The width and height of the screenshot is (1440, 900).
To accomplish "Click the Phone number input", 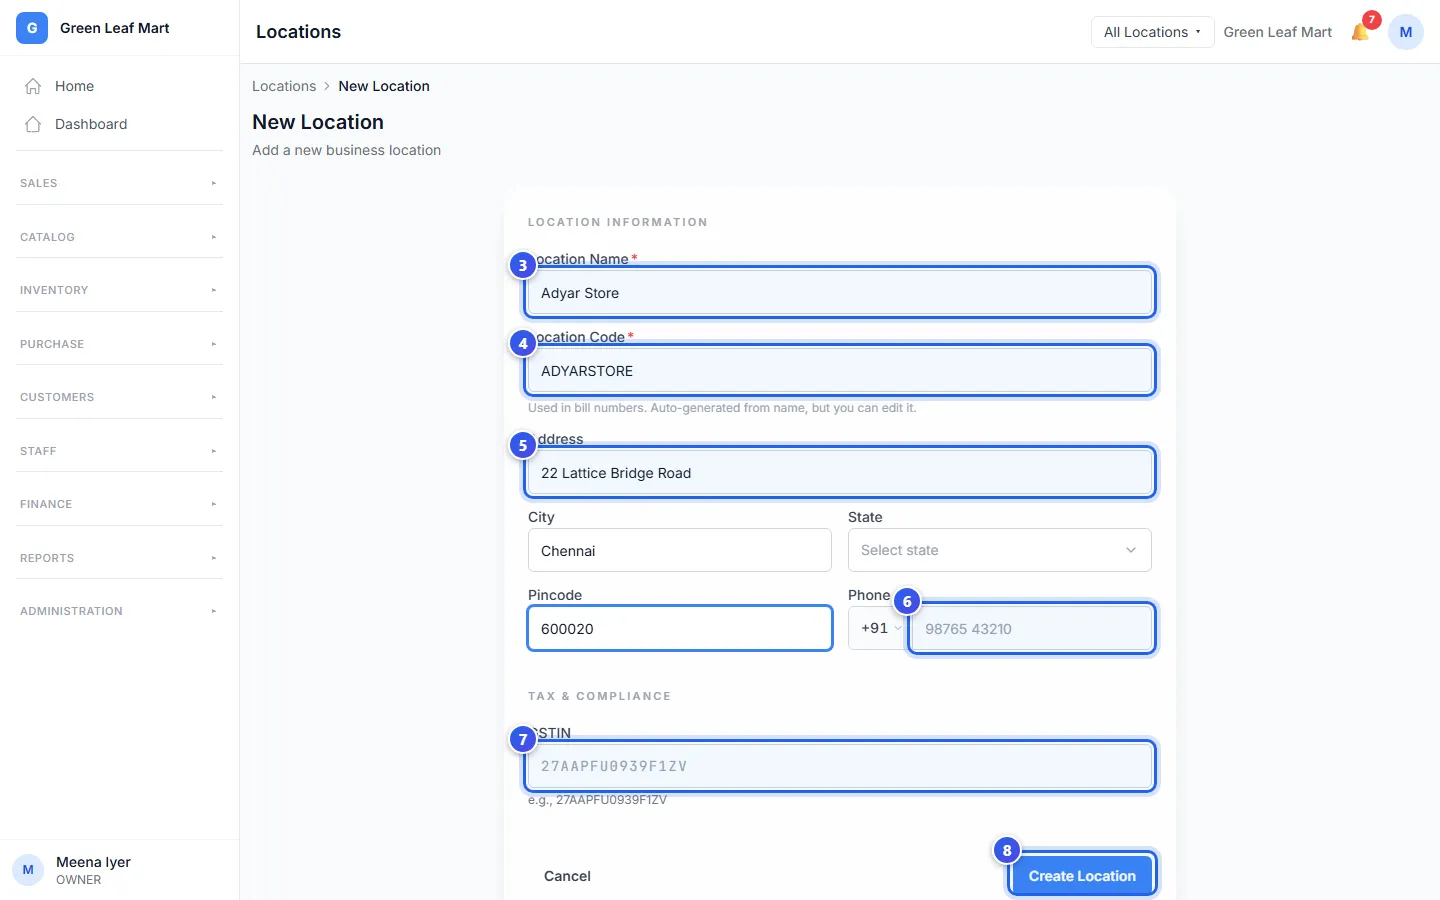I will click(x=1032, y=629).
